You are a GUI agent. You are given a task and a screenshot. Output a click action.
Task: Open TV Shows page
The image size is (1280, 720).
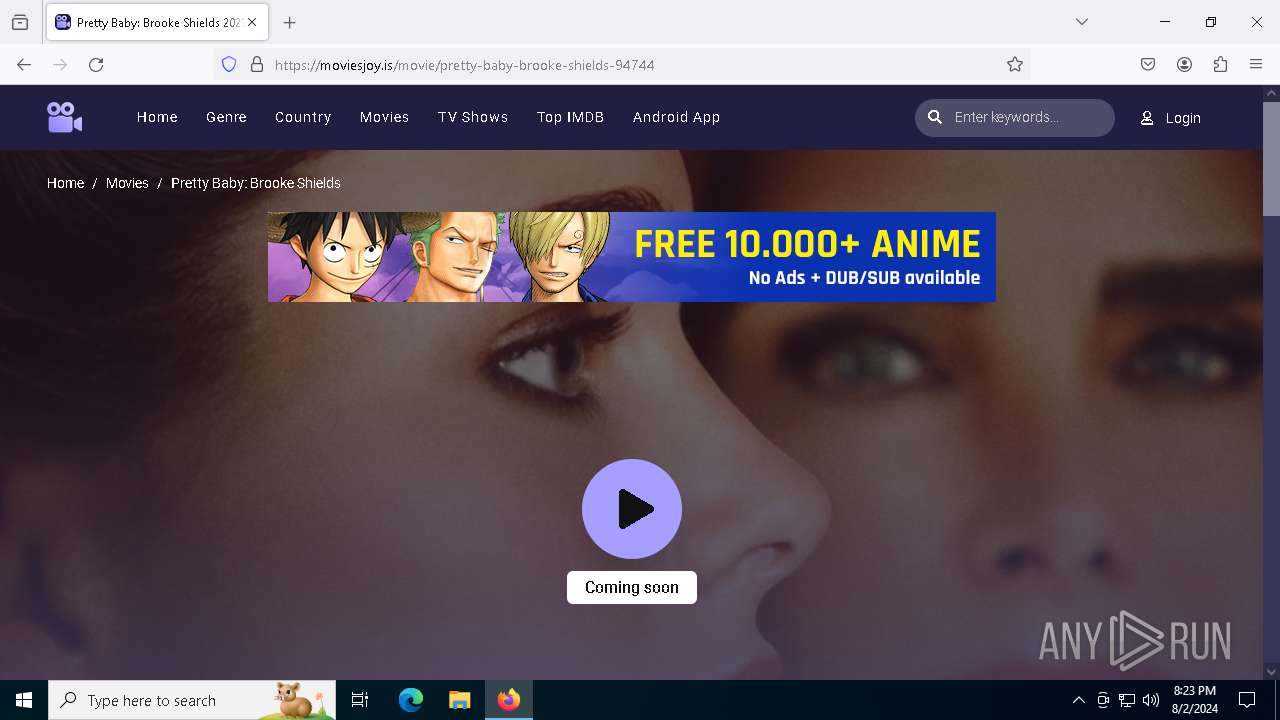[x=473, y=117]
